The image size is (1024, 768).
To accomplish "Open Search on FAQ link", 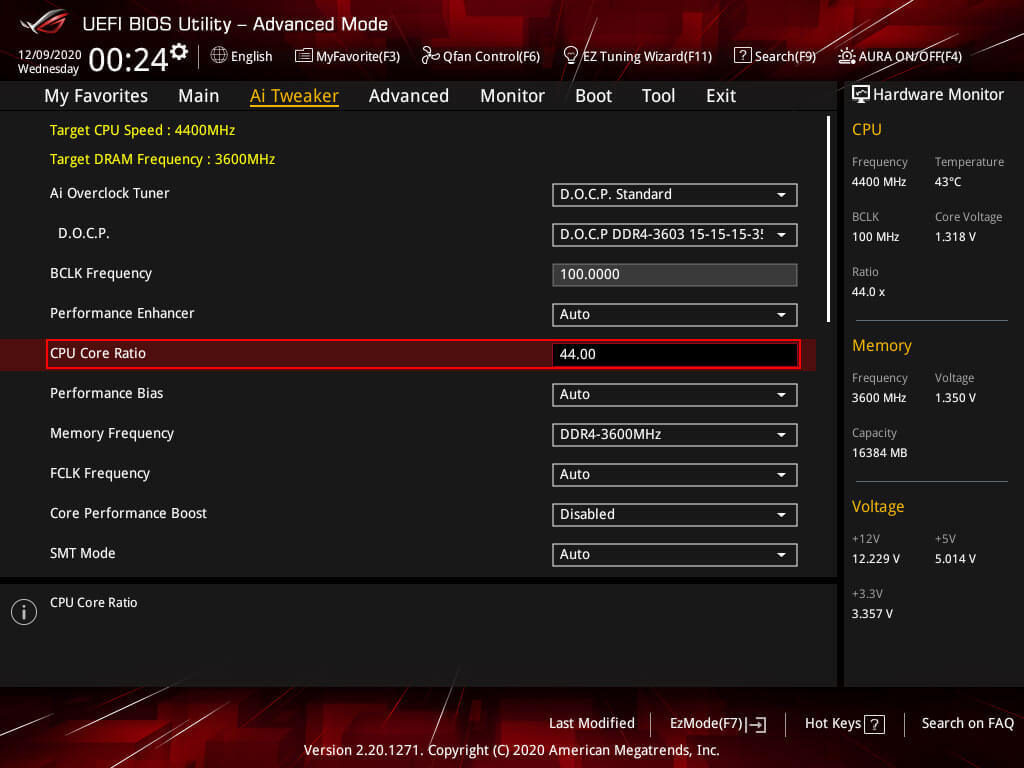I will pyautogui.click(x=968, y=723).
